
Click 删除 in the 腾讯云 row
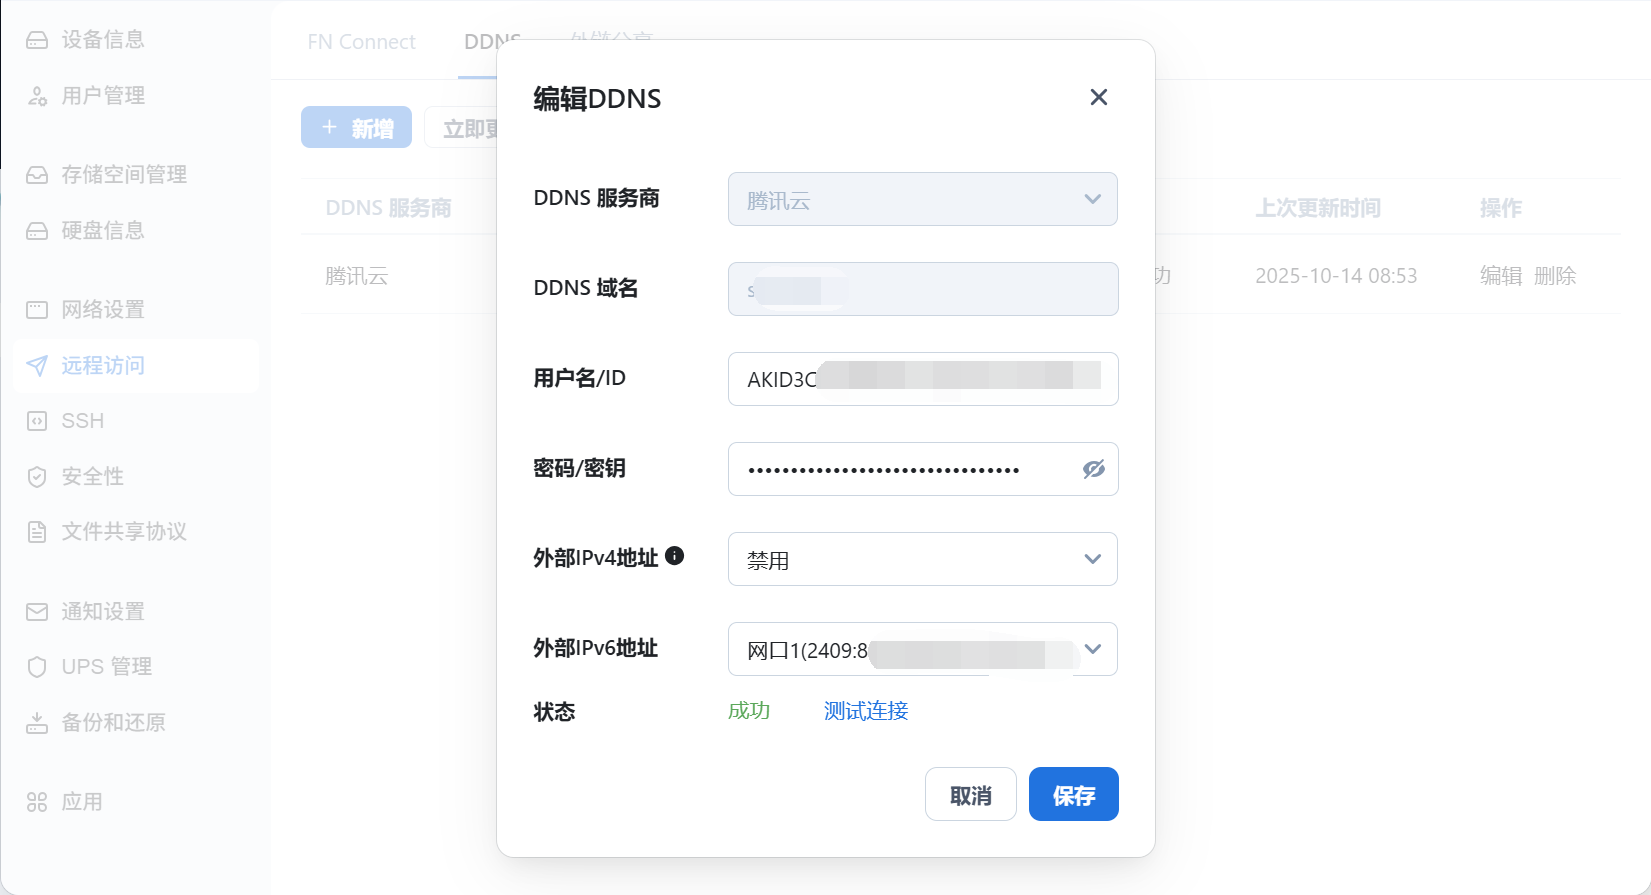(1555, 276)
